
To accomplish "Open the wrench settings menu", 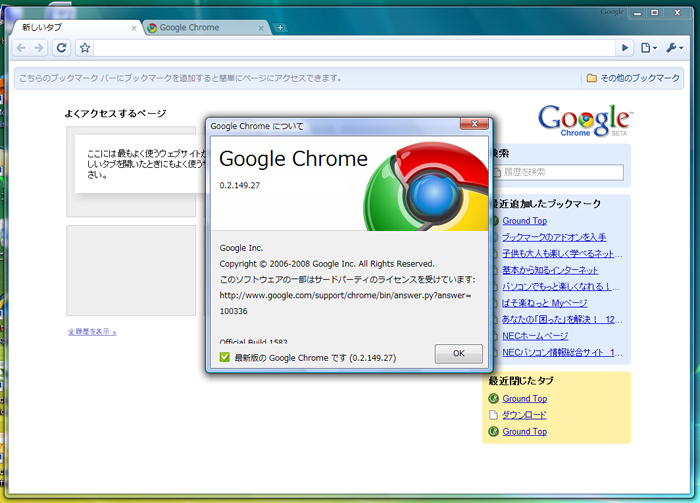I will point(675,48).
